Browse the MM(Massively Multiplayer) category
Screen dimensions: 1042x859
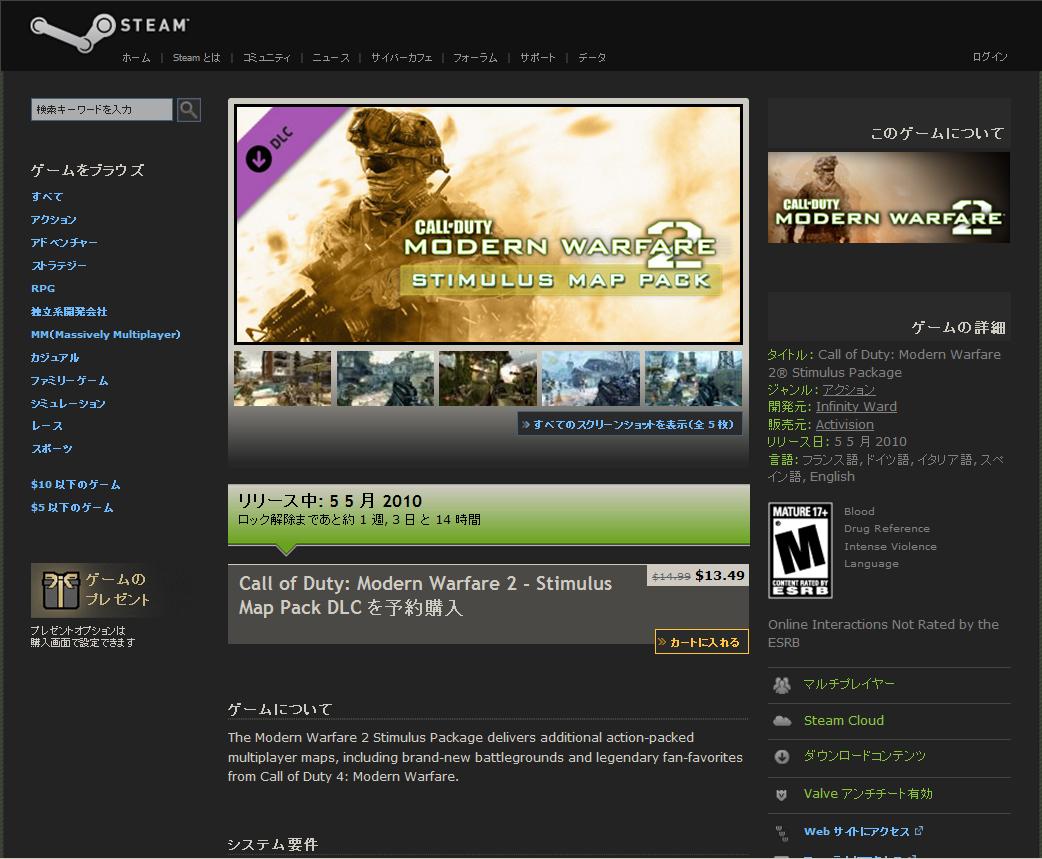tap(106, 334)
